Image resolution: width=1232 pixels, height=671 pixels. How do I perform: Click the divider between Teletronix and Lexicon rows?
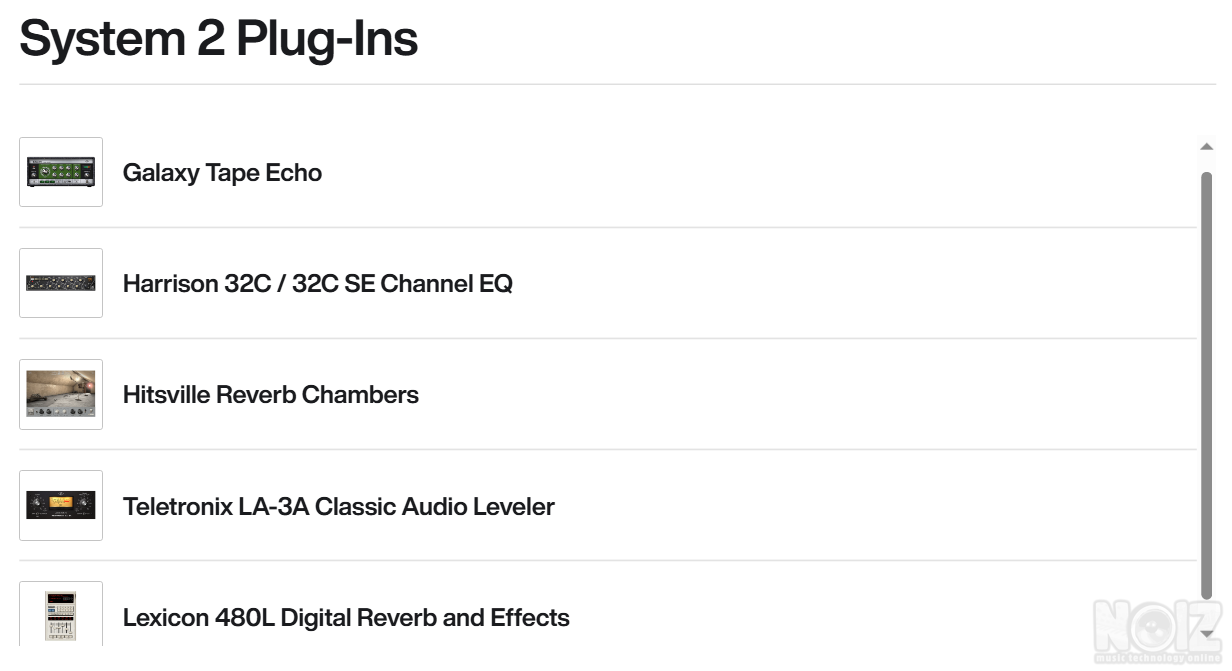coord(607,560)
